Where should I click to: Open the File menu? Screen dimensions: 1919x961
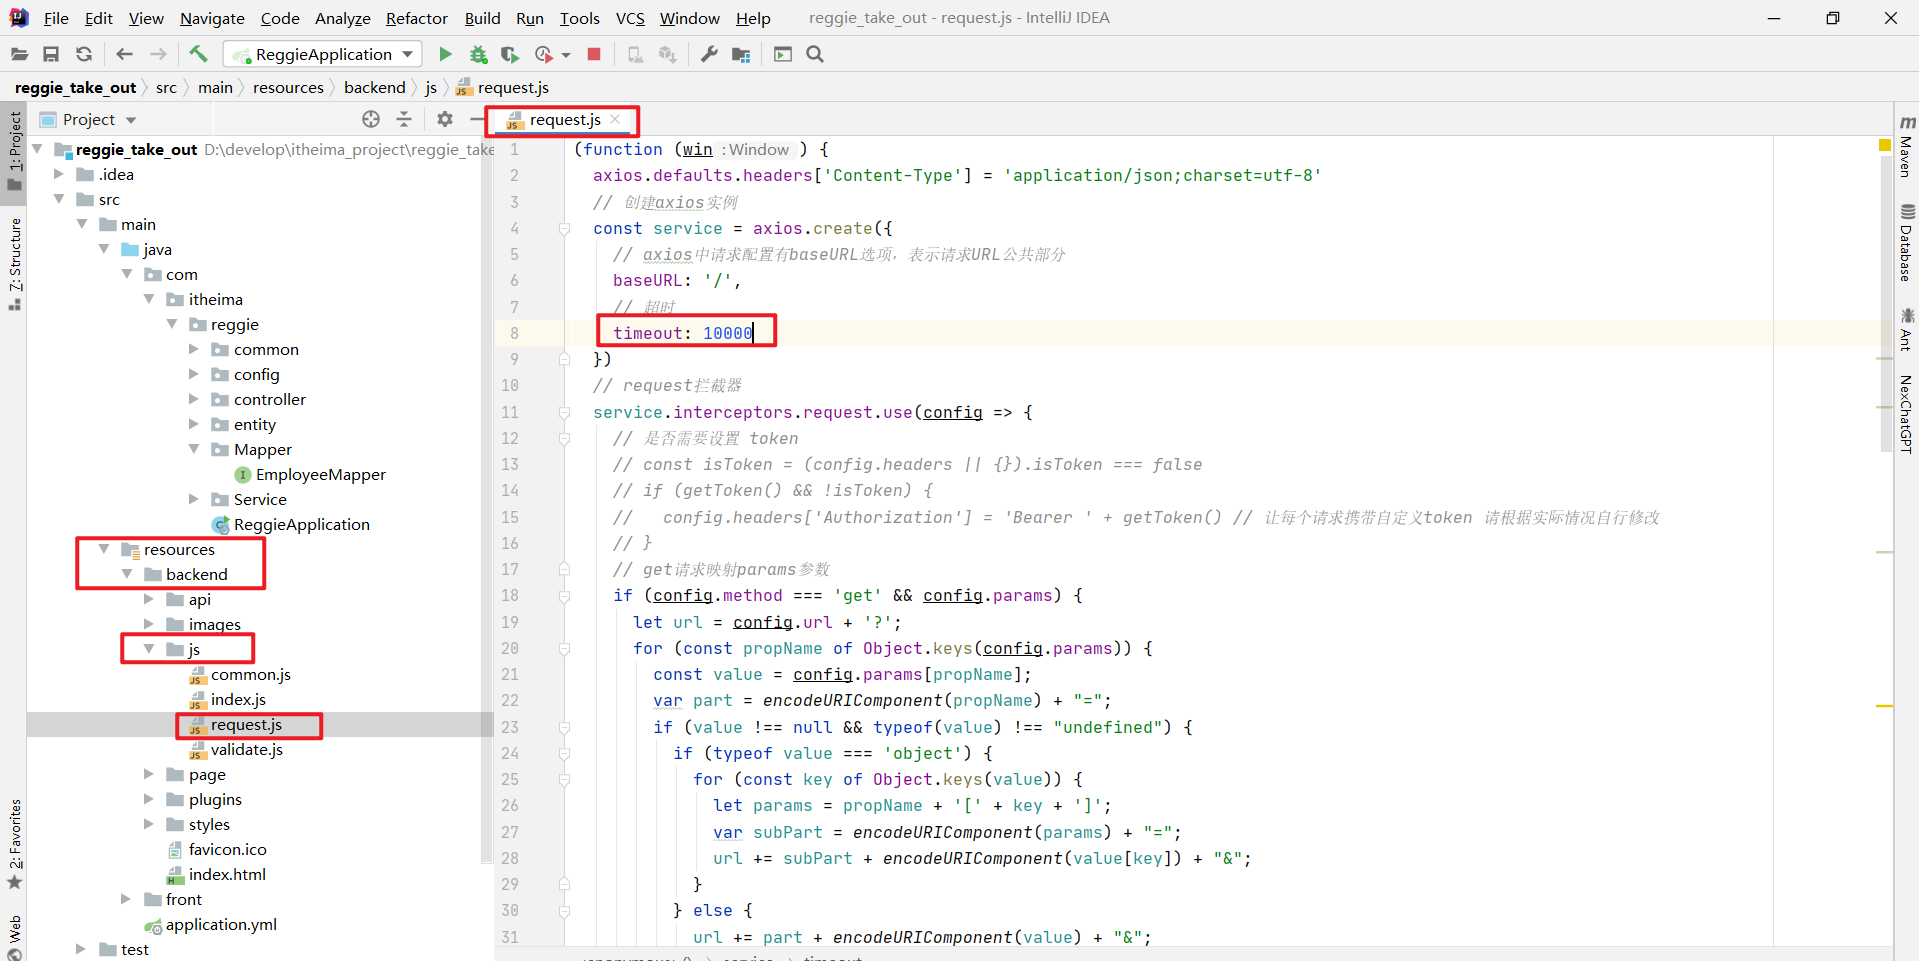pos(56,18)
